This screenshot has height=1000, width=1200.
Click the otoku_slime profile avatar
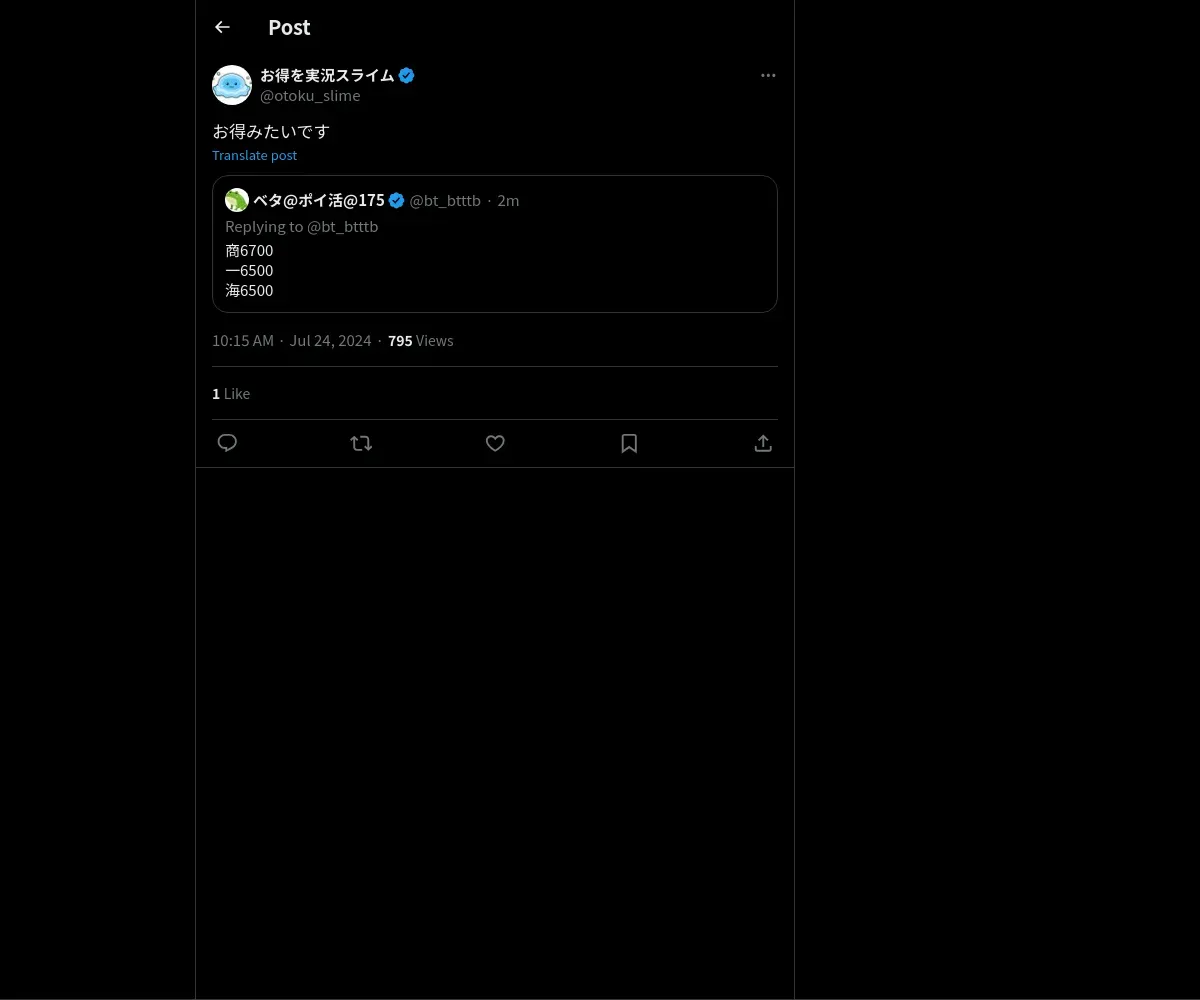pos(232,85)
